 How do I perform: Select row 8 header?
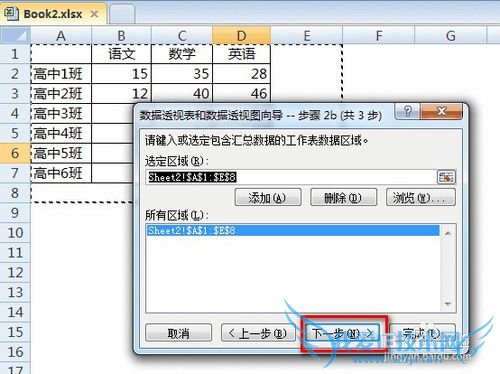click(x=15, y=193)
